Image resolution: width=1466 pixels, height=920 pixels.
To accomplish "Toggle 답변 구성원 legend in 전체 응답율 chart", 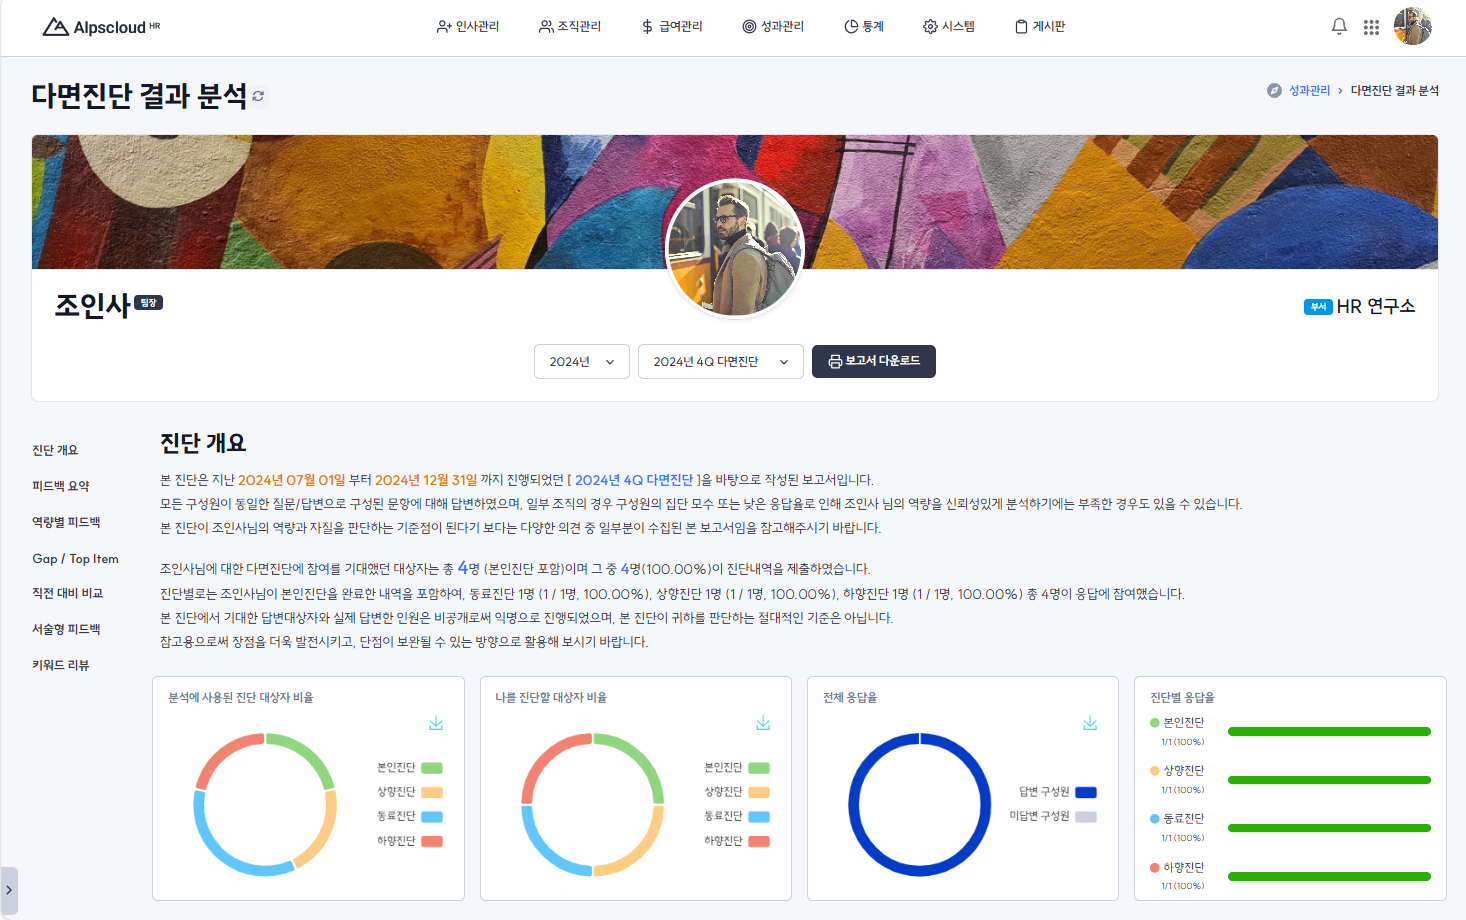I will coord(1057,792).
